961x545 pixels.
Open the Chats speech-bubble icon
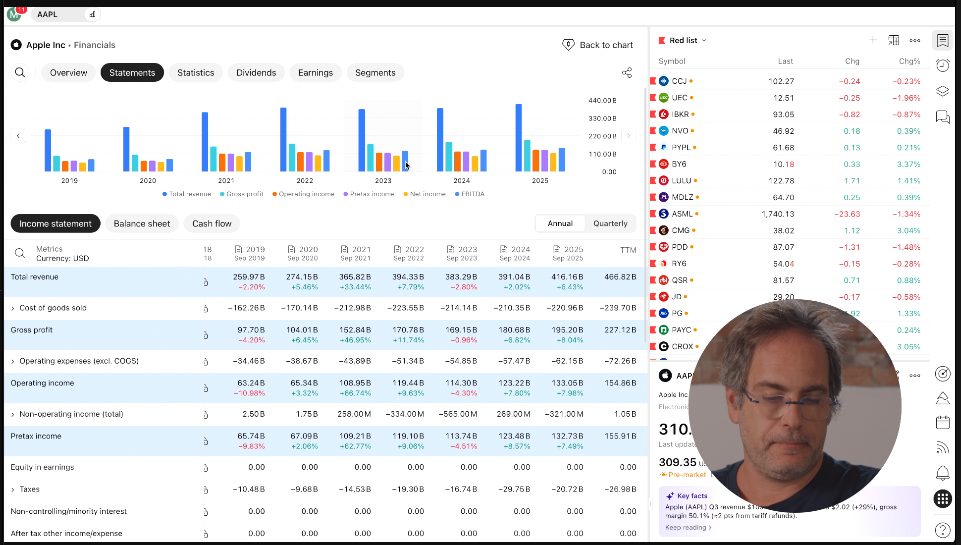pos(942,116)
